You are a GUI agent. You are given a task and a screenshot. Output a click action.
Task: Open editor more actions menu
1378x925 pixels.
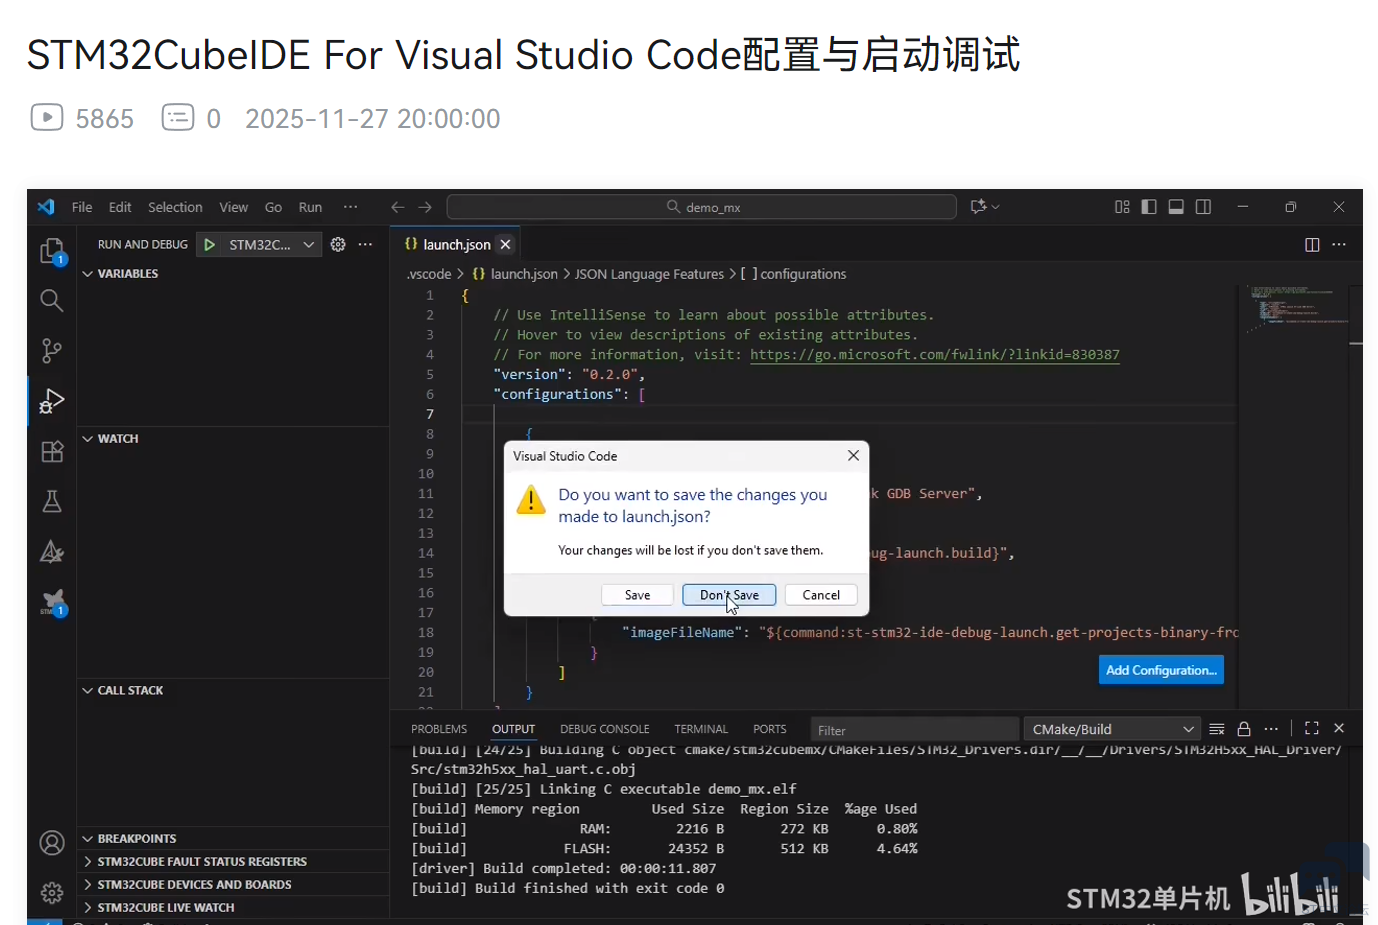tap(1339, 245)
